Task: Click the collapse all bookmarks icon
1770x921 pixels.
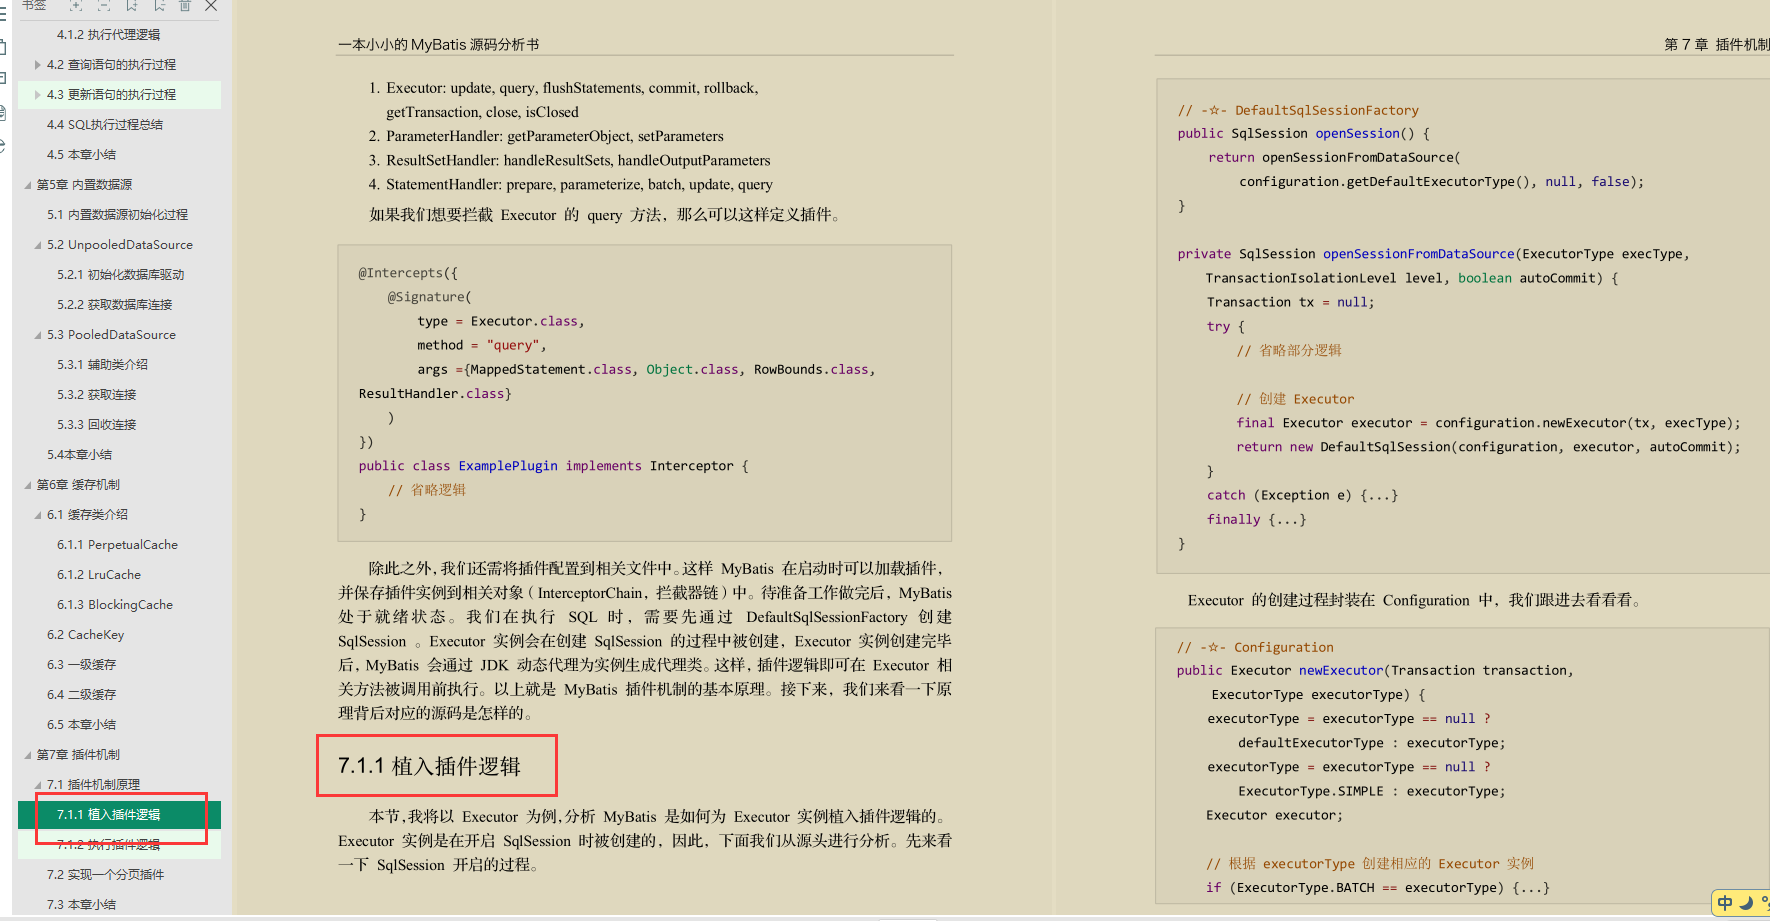Action: coord(104,6)
